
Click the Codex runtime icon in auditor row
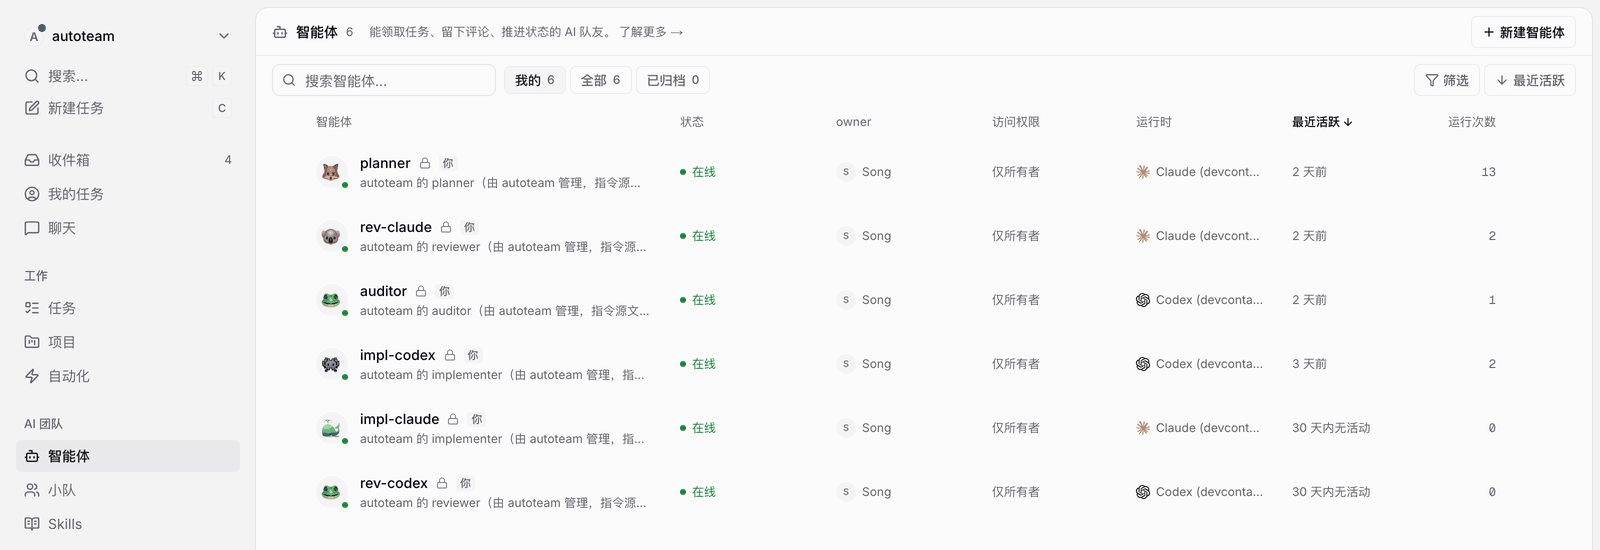pos(1143,300)
